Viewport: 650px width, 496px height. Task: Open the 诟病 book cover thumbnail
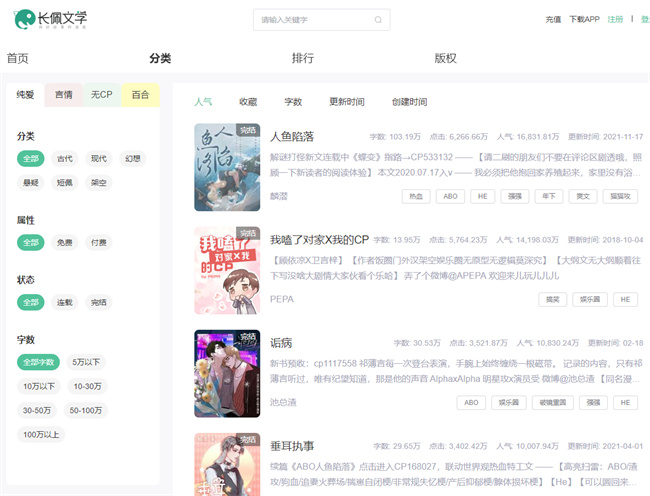(226, 374)
